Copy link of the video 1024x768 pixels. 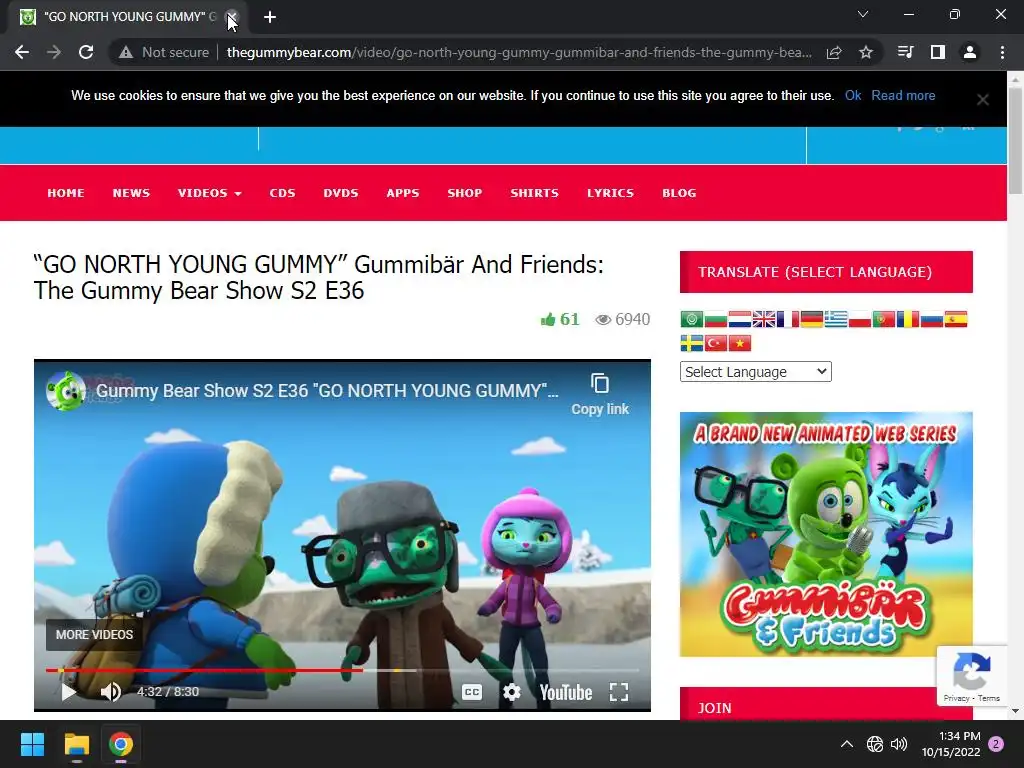[x=600, y=395]
